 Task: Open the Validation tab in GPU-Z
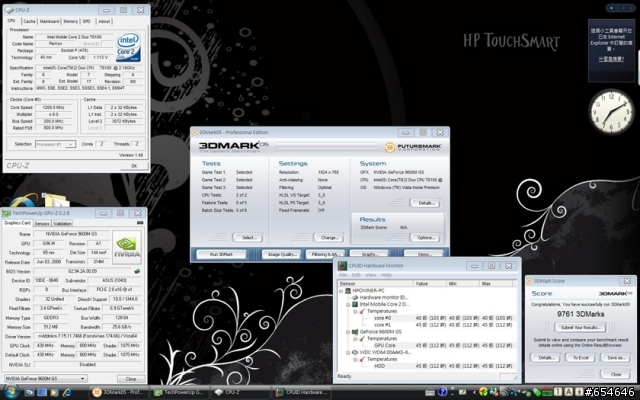[62, 223]
